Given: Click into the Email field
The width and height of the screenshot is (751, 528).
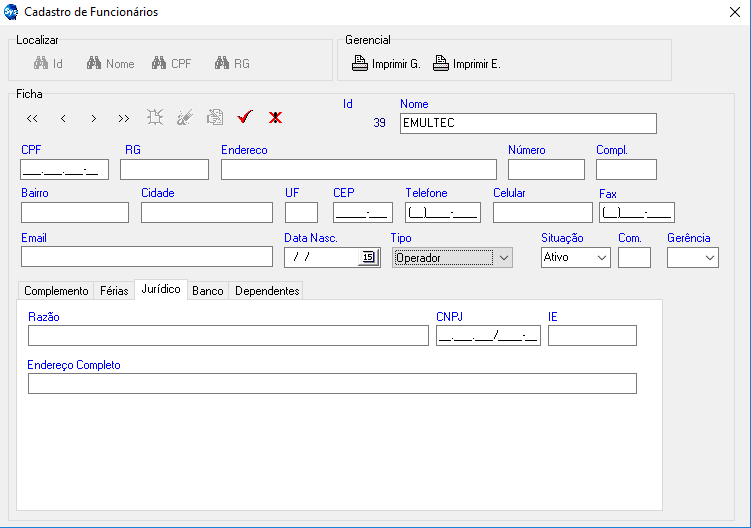Looking at the screenshot, I should (146, 257).
